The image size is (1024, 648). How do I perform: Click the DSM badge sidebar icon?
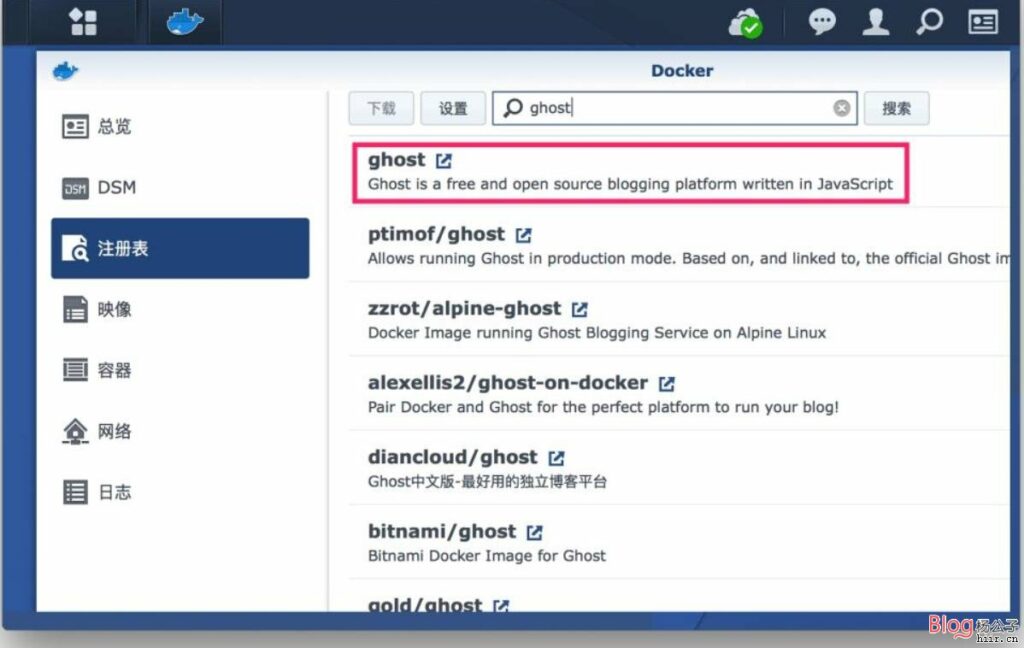click(75, 189)
